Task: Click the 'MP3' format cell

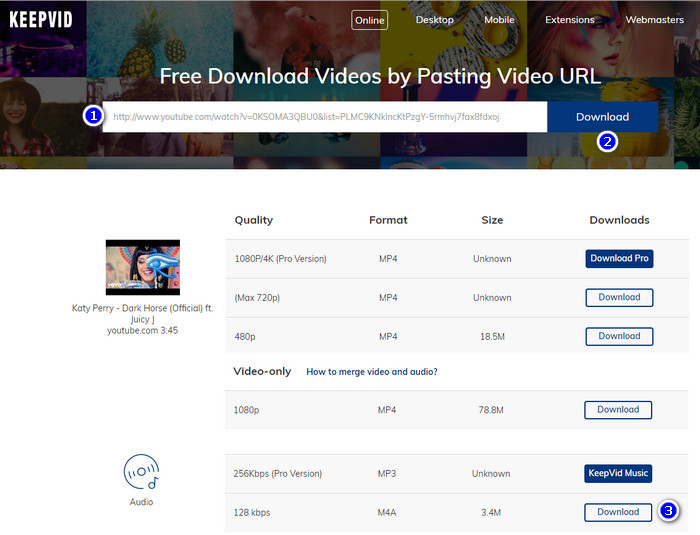Action: pyautogui.click(x=387, y=474)
